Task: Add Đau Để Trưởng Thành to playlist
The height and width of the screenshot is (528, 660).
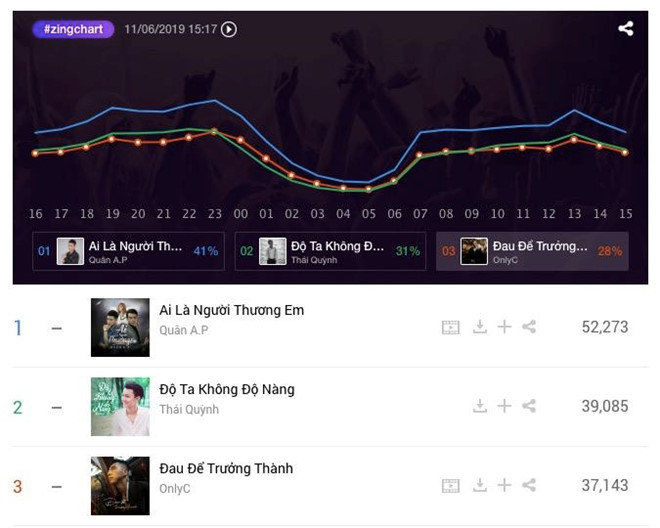Action: coord(504,485)
